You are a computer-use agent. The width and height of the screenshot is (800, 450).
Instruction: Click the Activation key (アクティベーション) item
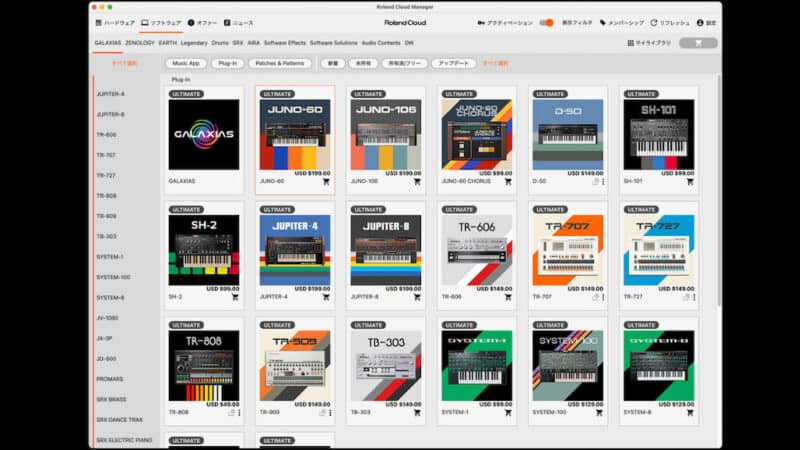pos(505,23)
